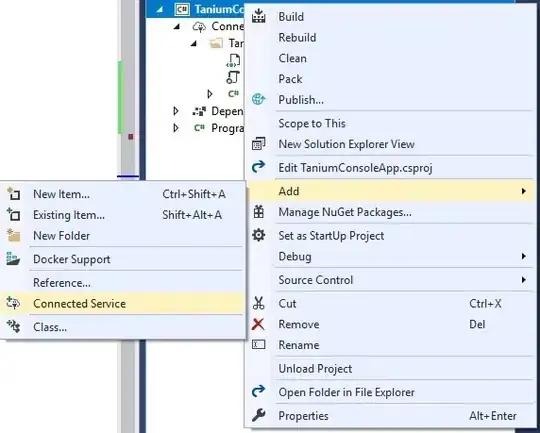Click the Docker Support whale icon
Viewport: 540px width, 433px height.
(x=13, y=259)
